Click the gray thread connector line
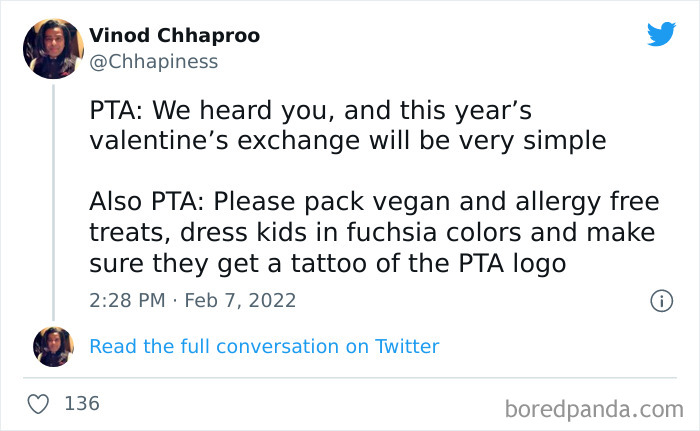Screen dimensions: 700x431 (53, 200)
